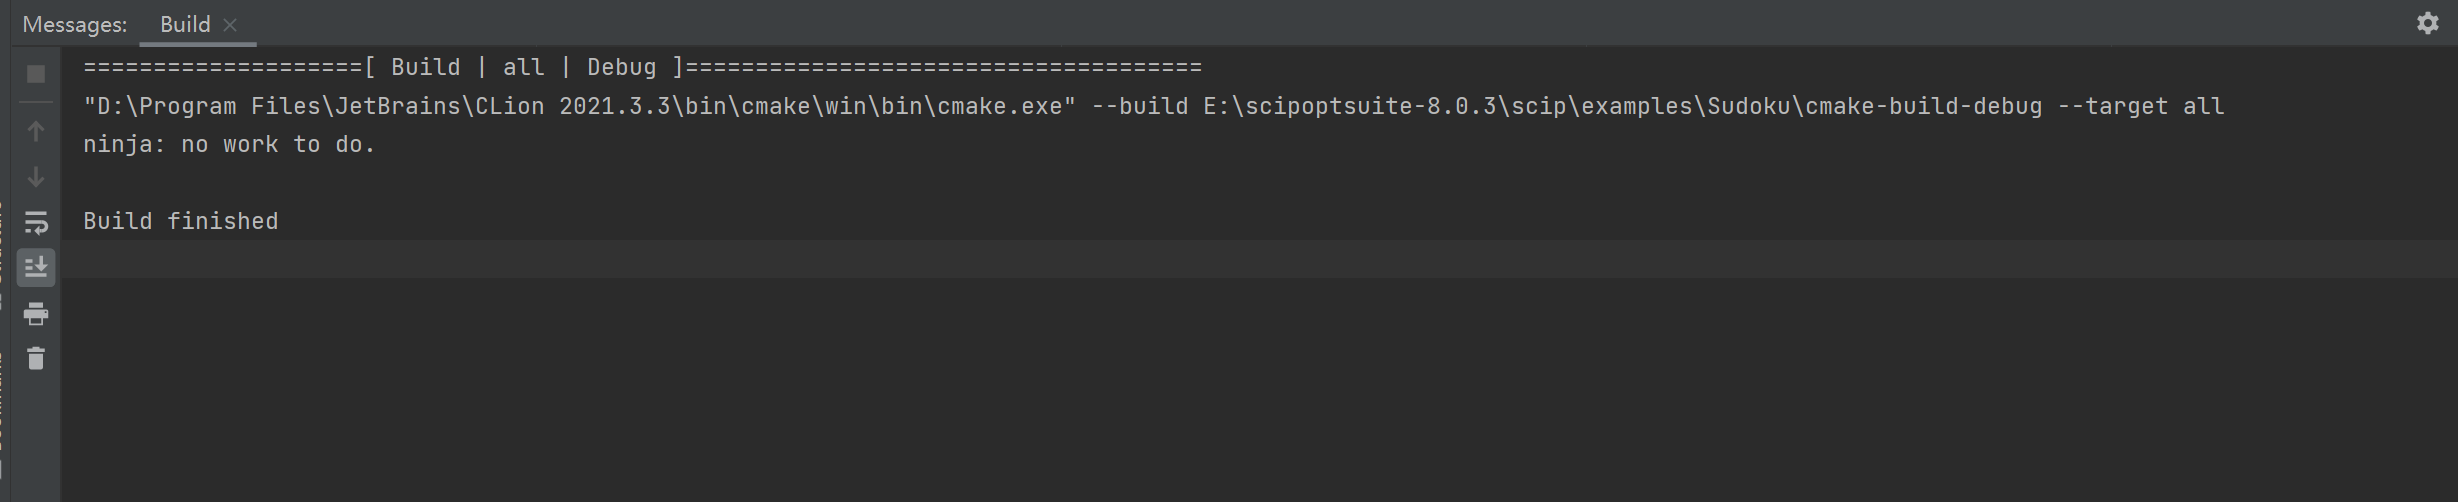Click the word Build in the header line
Image resolution: width=2458 pixels, height=502 pixels.
pyautogui.click(x=425, y=68)
